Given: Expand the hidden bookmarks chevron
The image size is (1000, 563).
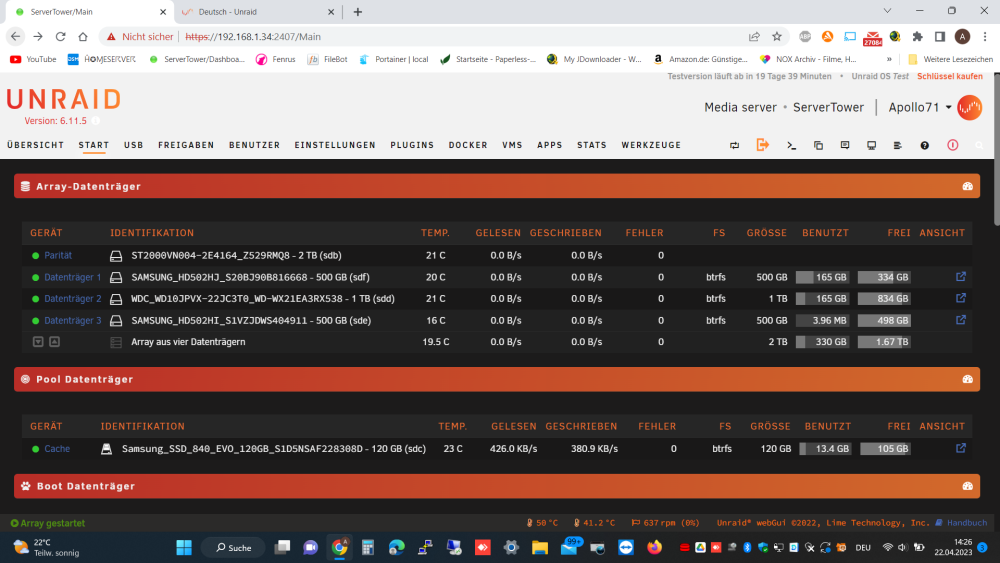Looking at the screenshot, I should coord(889,59).
